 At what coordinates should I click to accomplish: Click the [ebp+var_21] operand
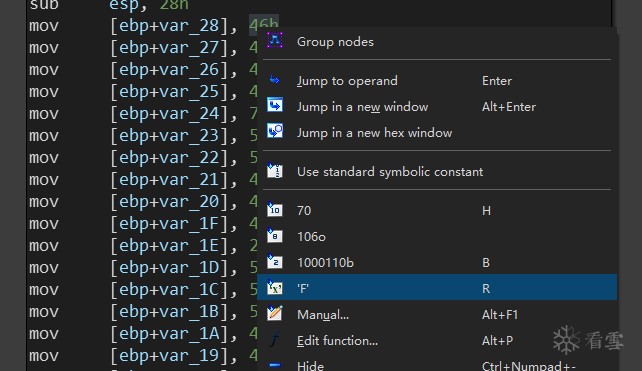tap(168, 180)
